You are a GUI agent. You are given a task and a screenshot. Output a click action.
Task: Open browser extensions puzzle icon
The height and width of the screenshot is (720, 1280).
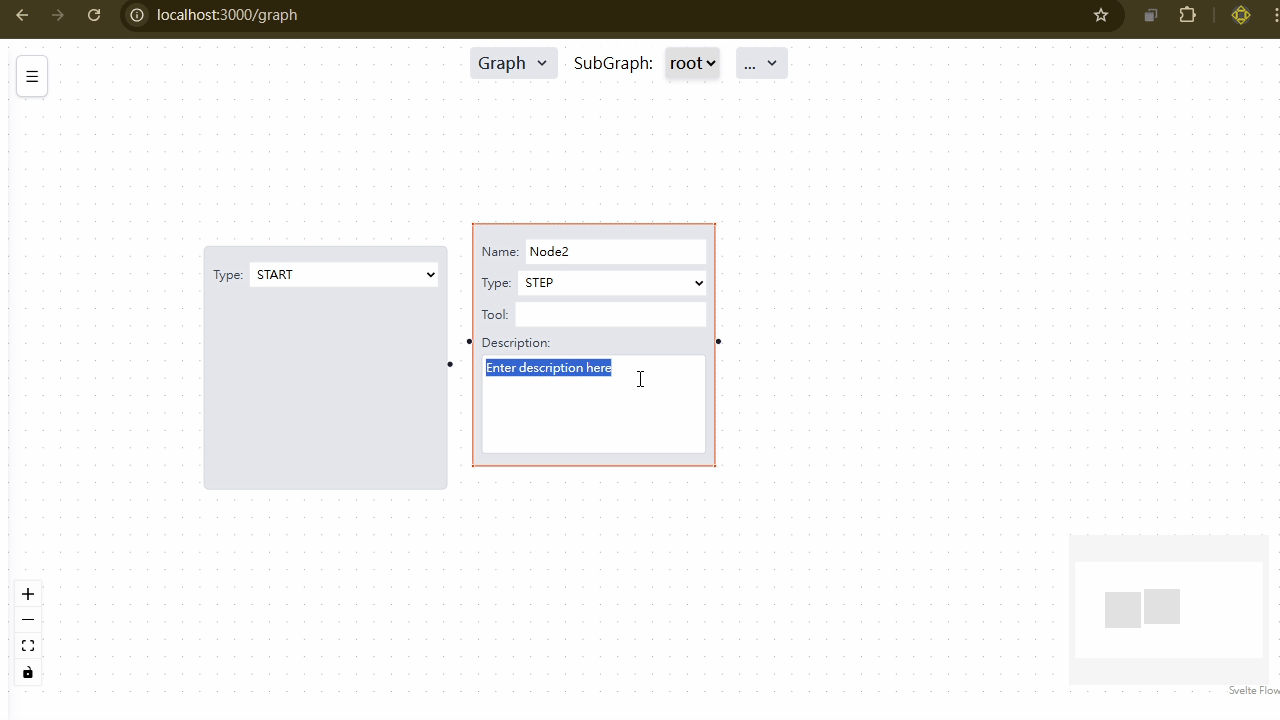pos(1188,15)
